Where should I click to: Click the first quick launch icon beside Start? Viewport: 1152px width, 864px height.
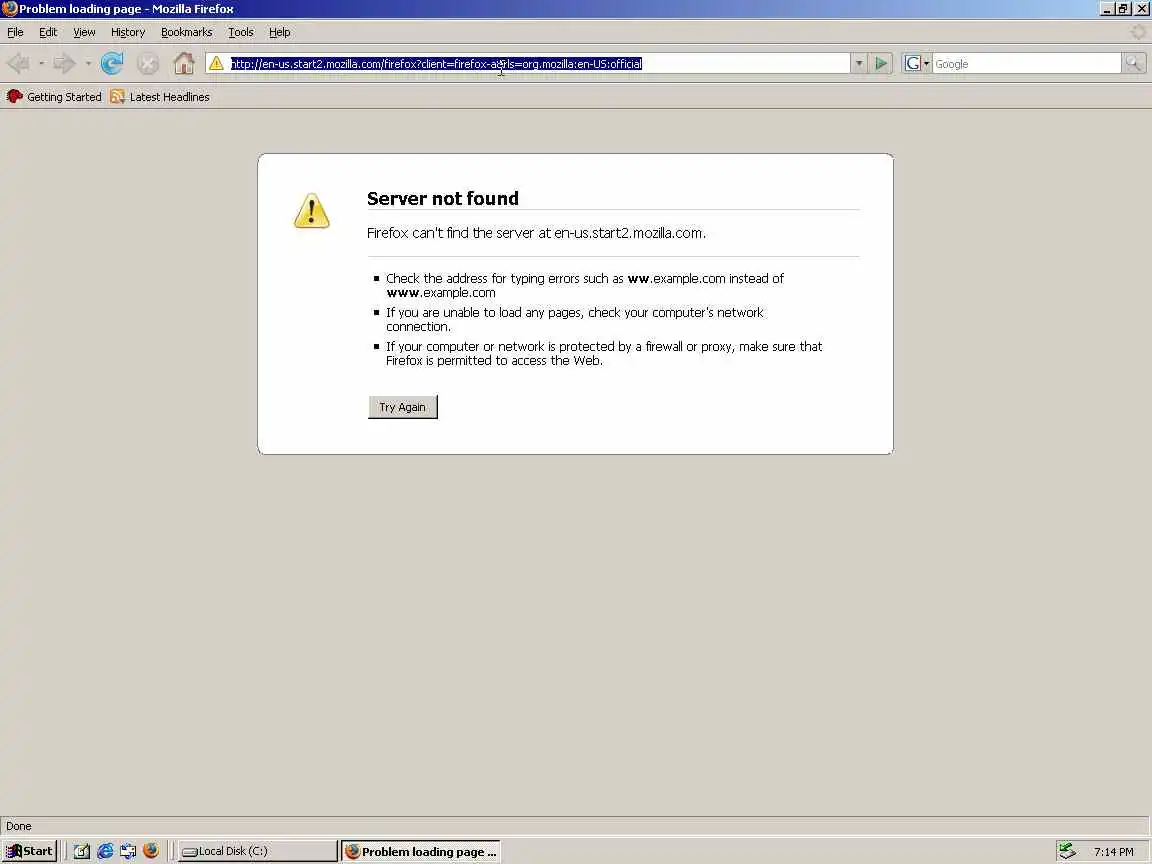pyautogui.click(x=82, y=851)
